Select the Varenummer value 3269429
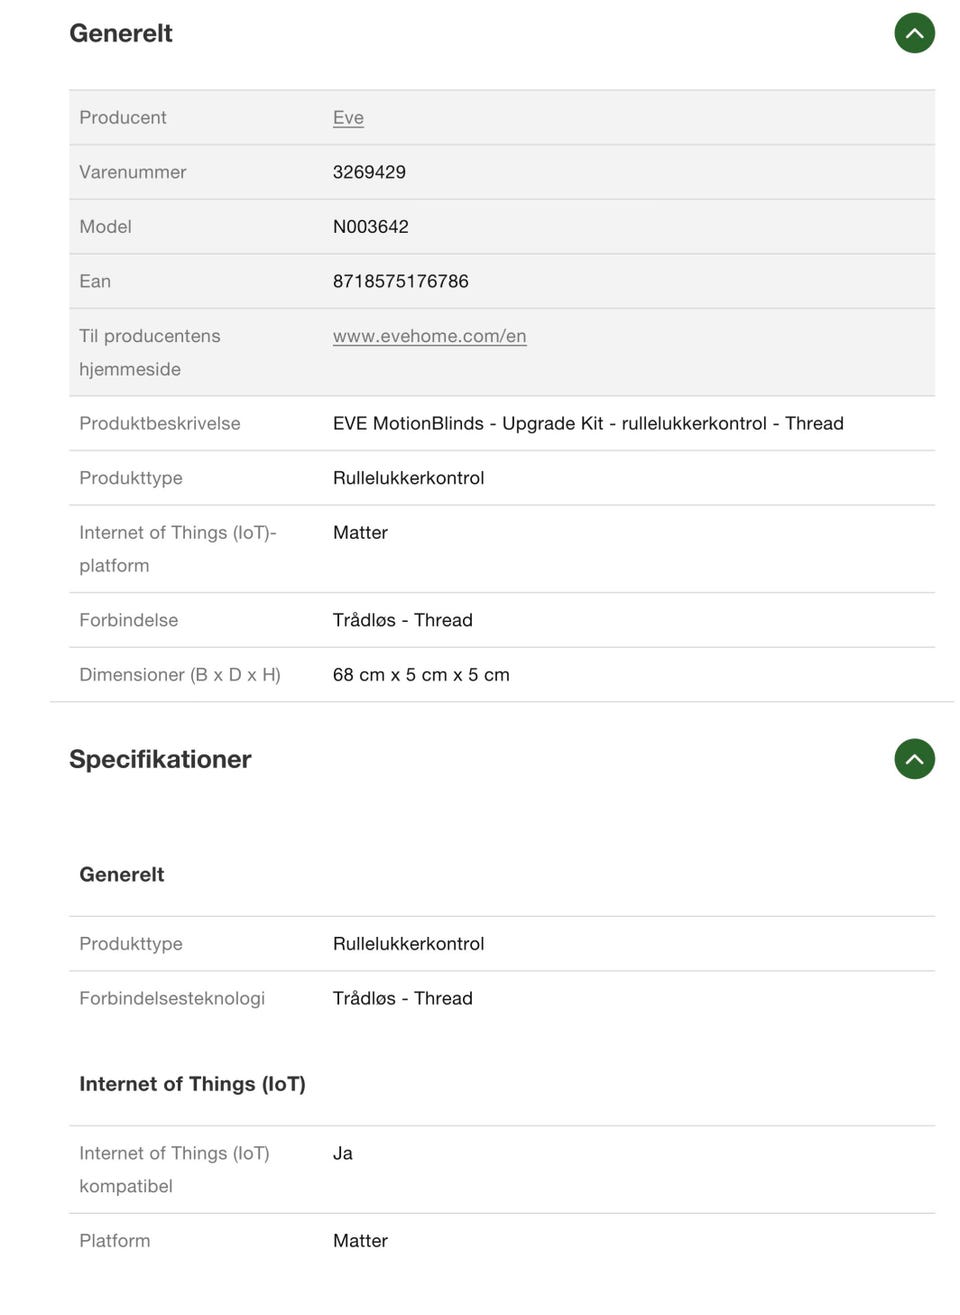The image size is (960, 1315). click(x=369, y=172)
